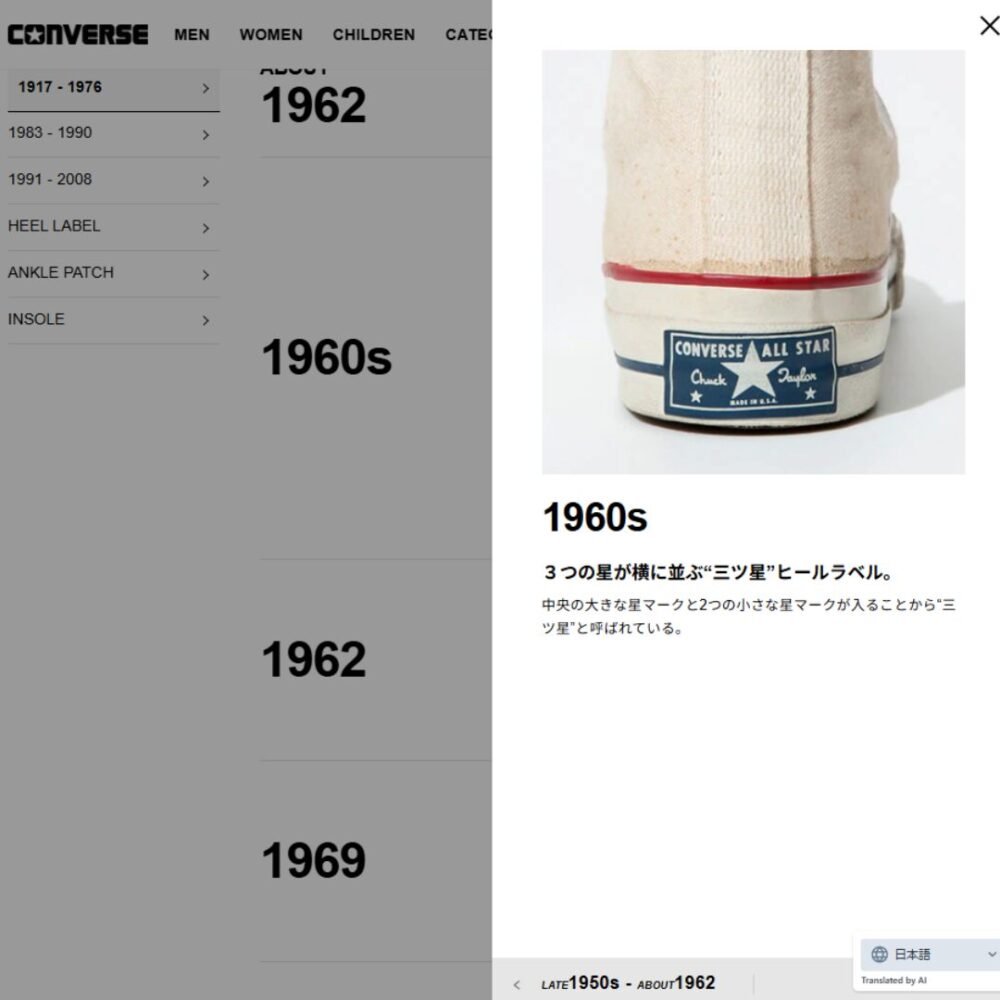The height and width of the screenshot is (1000, 1000).
Task: Expand the 1991 - 2008 section chevron
Action: point(205,181)
